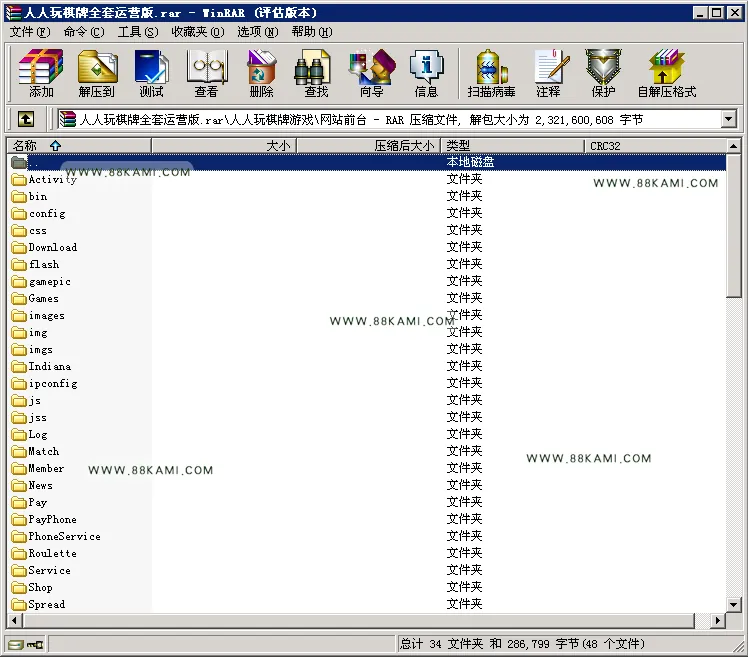748x657 pixels.
Task: Select the Indiana folder name
Action: coord(50,366)
